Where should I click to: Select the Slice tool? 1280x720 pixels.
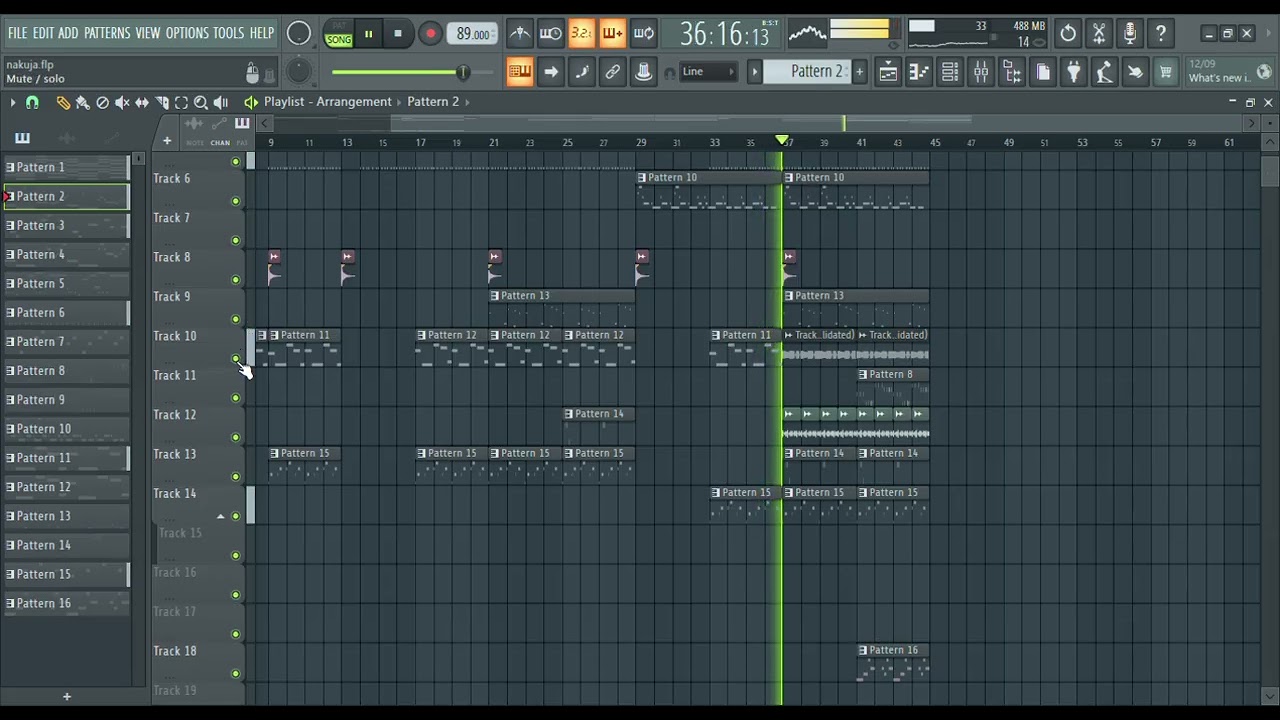pos(162,102)
